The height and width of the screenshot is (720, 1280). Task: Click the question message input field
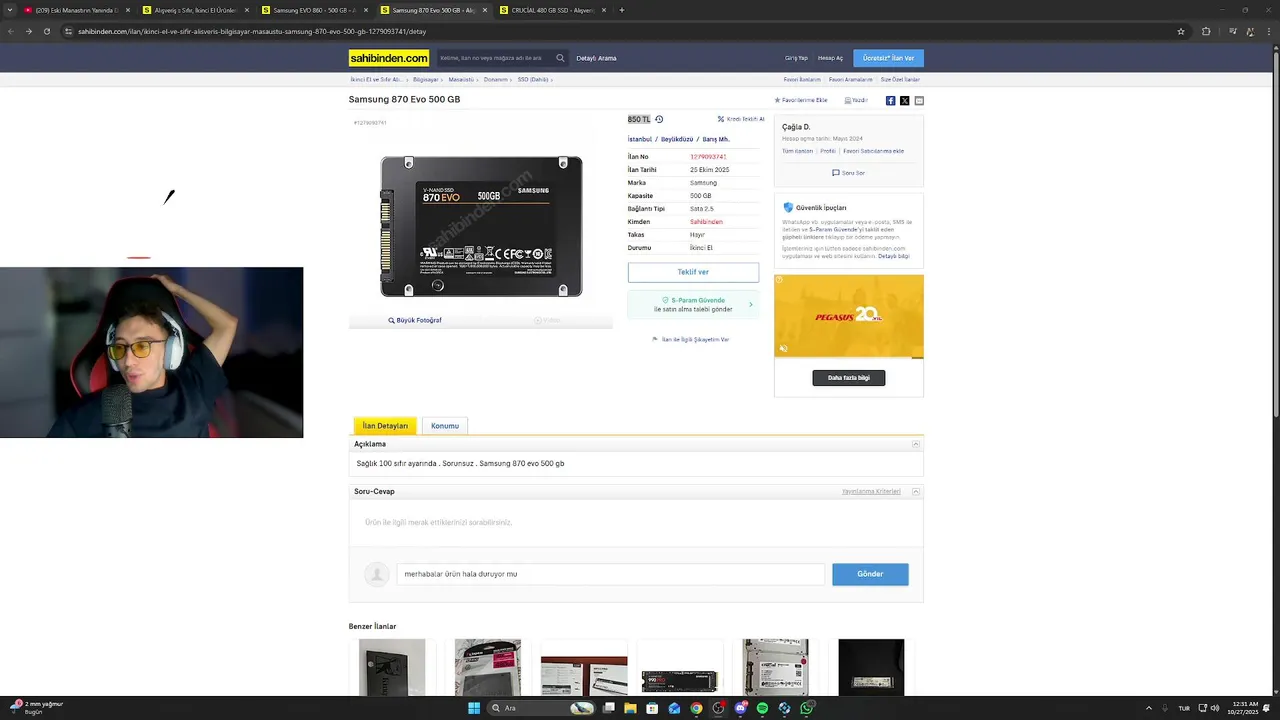610,574
